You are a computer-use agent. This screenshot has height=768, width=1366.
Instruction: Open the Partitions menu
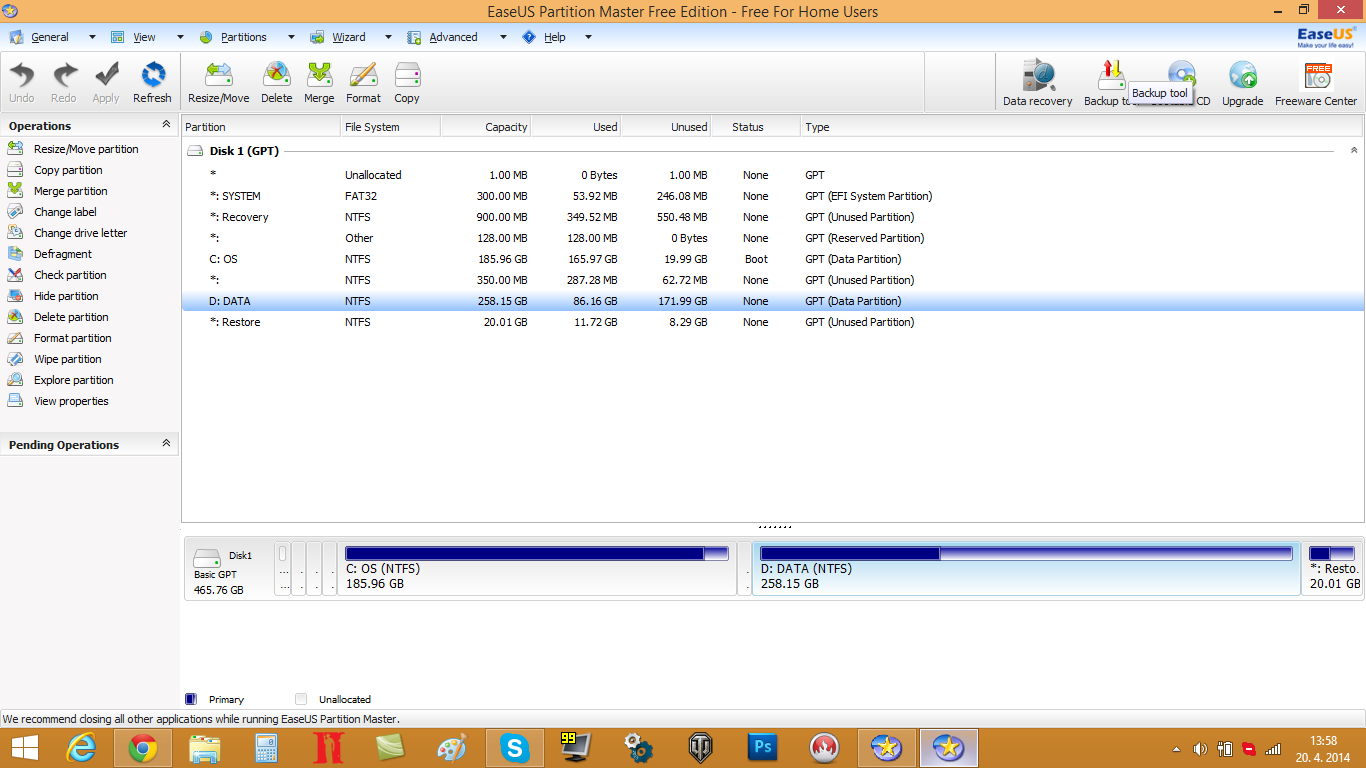244,37
